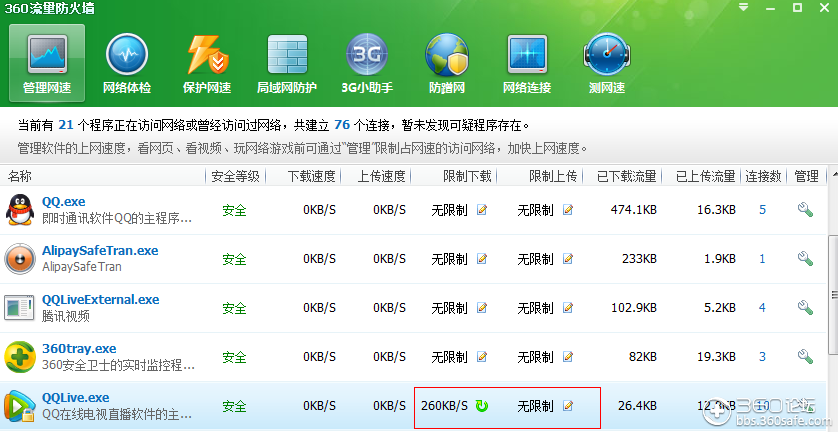Click the 474.1KB downloaded value for QQ.exe

[633, 210]
